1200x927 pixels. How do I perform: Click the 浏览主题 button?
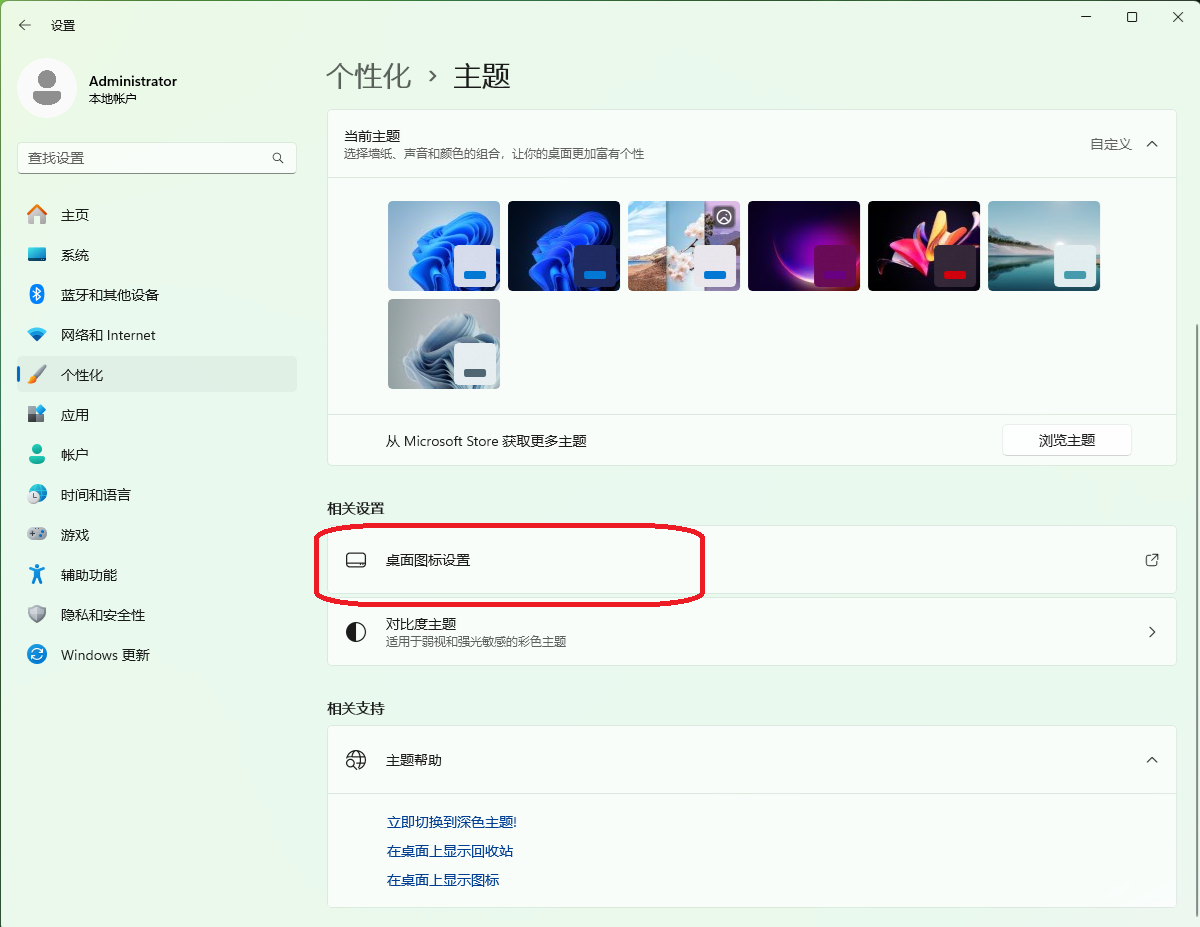(x=1067, y=440)
